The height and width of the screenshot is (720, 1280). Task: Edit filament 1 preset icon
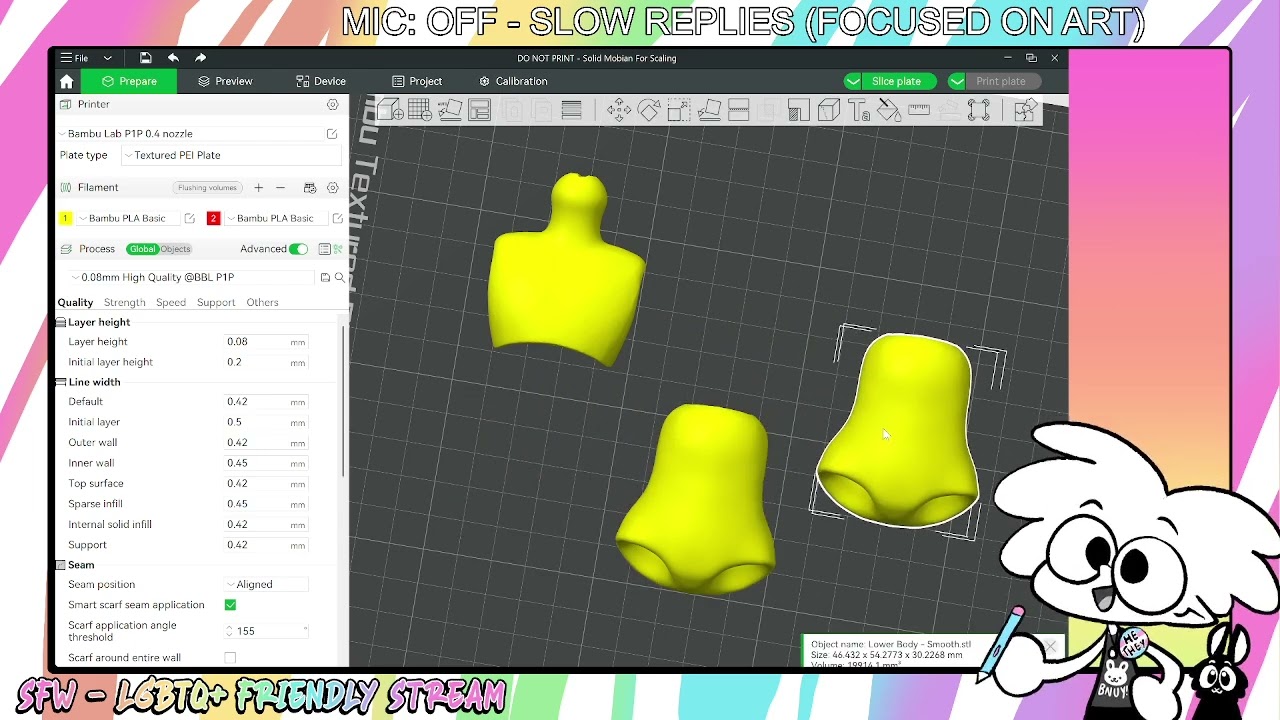tap(189, 218)
